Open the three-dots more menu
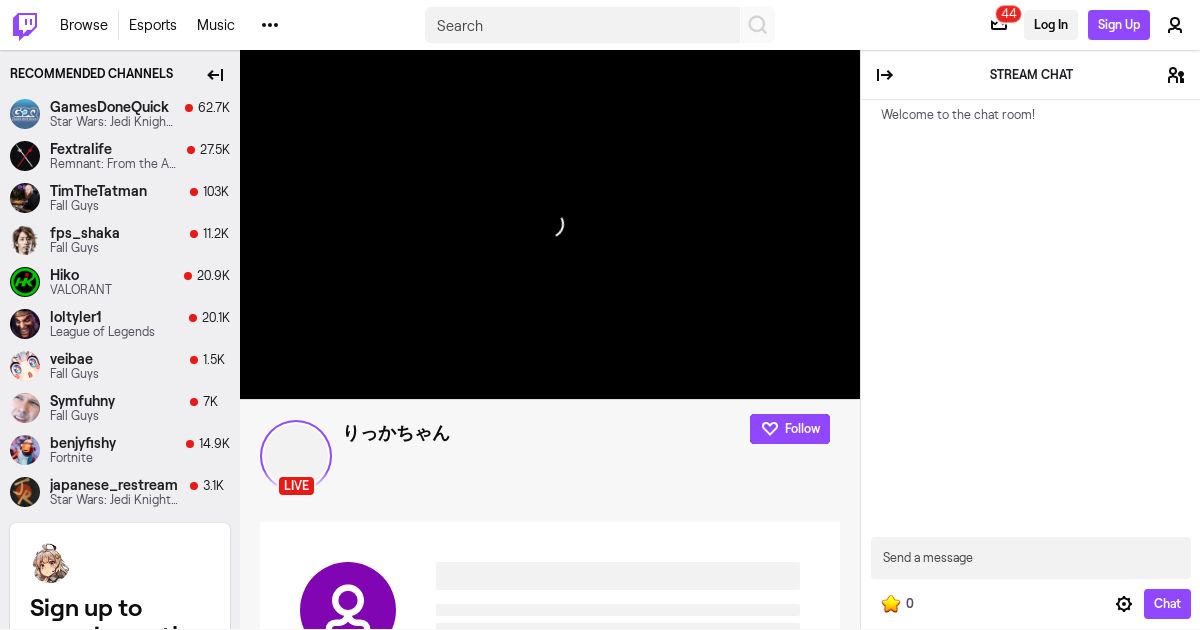 [x=270, y=25]
